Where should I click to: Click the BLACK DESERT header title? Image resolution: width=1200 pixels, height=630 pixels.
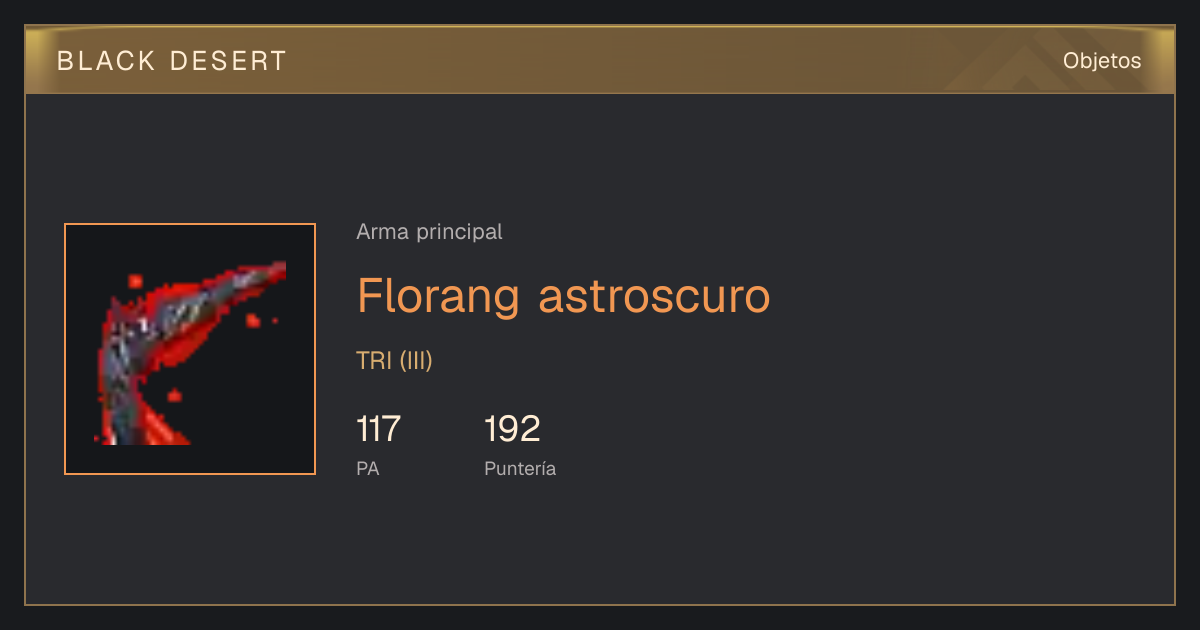(172, 61)
